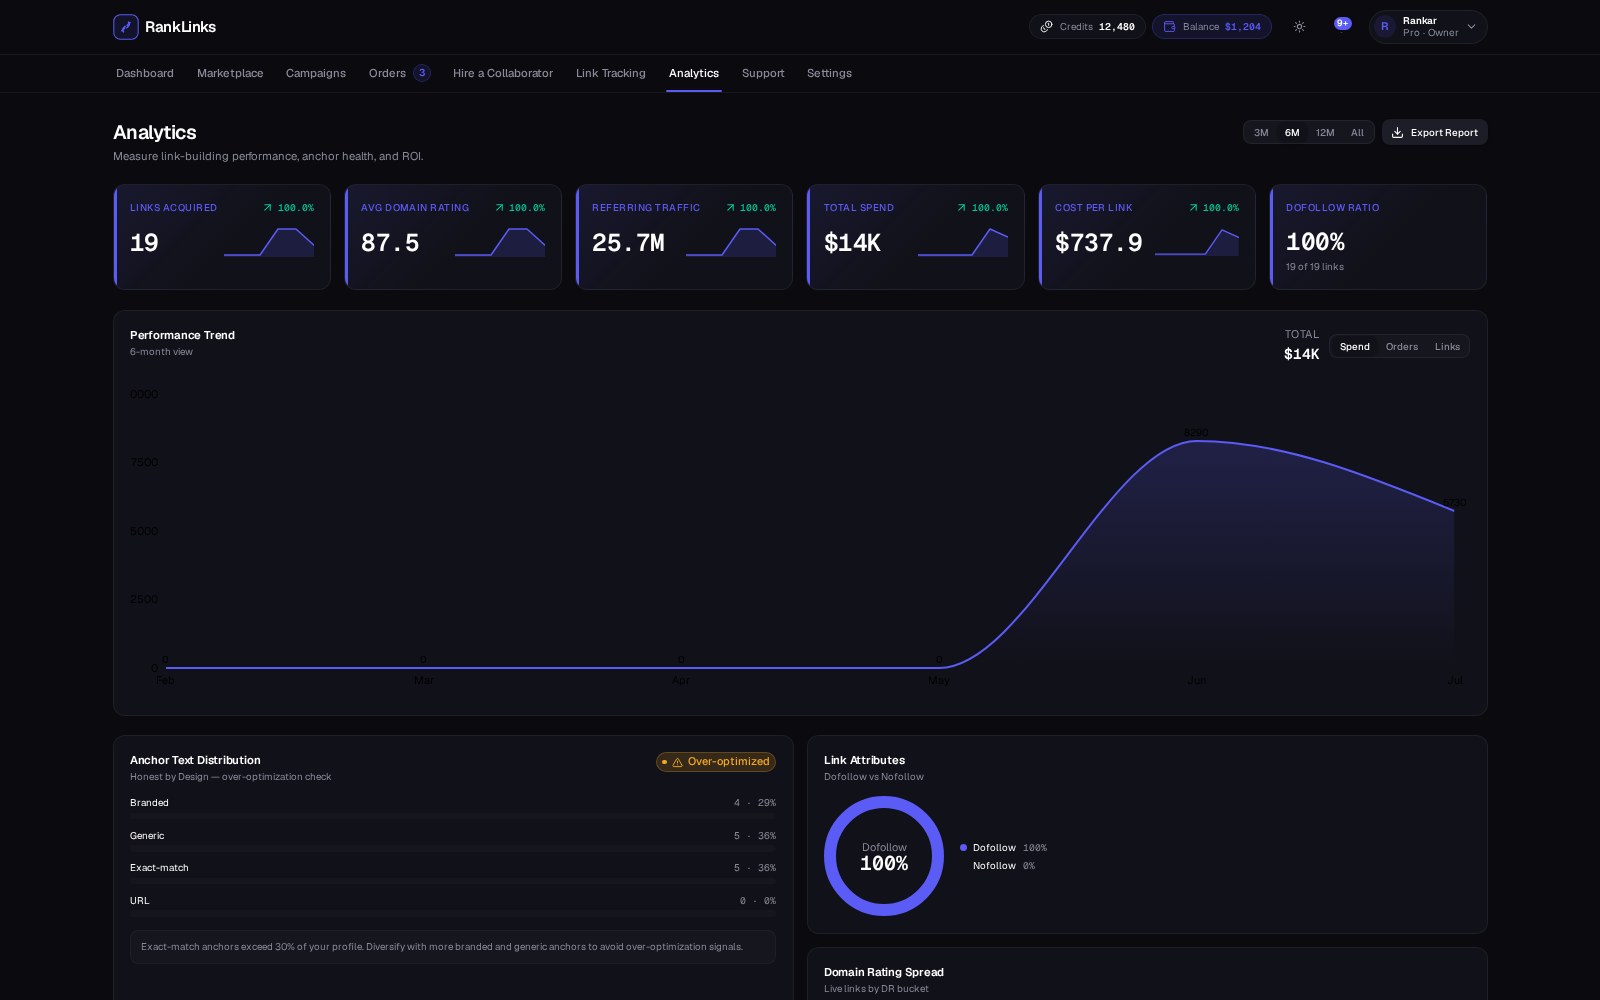Click the Dofollow Ratio 100% value
This screenshot has width=1600, height=1000.
tap(1315, 242)
